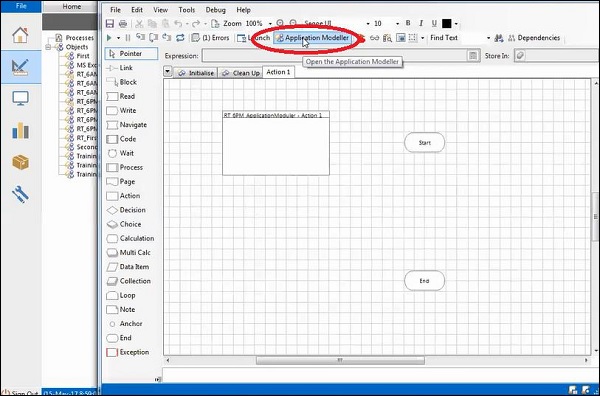The width and height of the screenshot is (600, 396).
Task: Open the font colour dropdown arrow
Action: [456, 24]
